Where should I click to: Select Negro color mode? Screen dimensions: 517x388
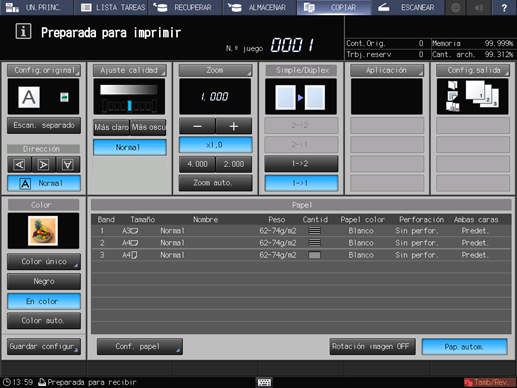(x=44, y=281)
